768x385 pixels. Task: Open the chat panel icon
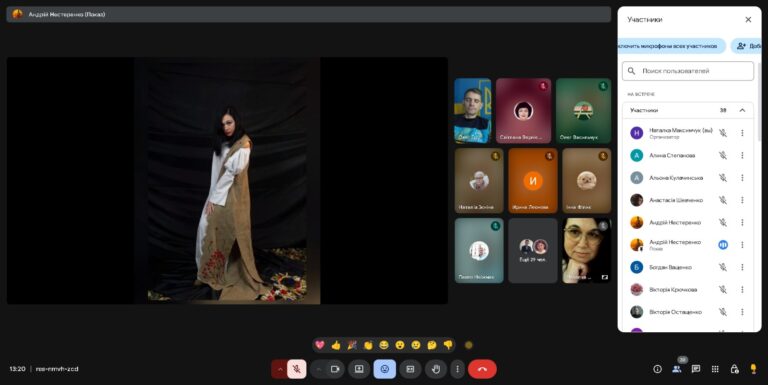[x=696, y=369]
